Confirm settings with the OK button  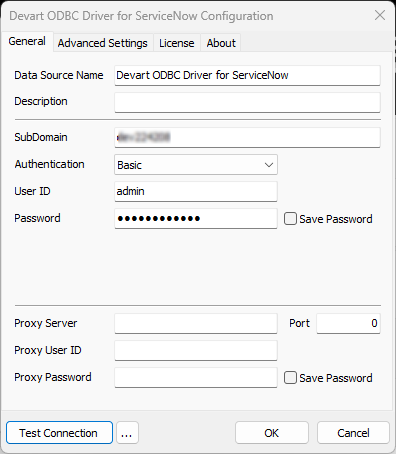[x=272, y=433]
